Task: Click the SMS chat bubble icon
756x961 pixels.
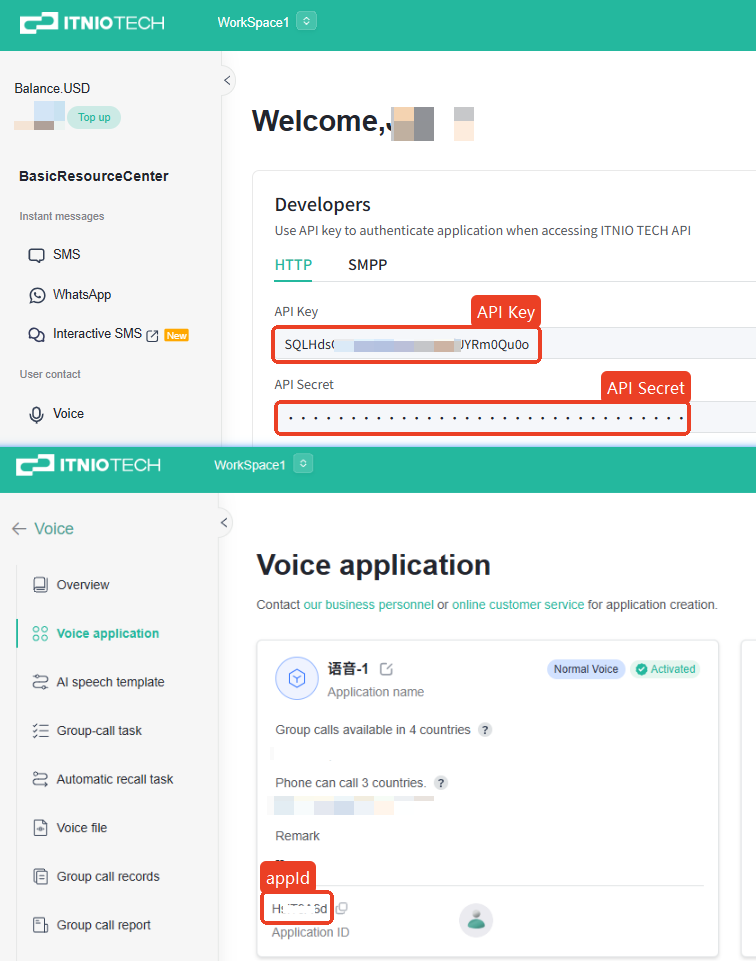Action: pos(37,255)
